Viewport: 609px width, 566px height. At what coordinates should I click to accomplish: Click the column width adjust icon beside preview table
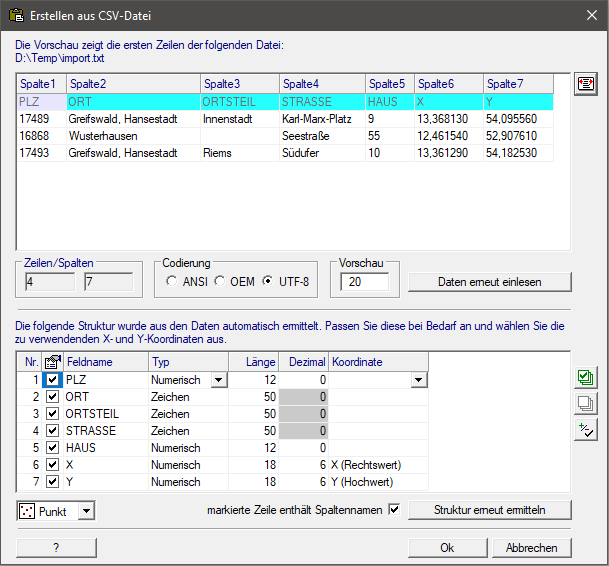point(586,84)
